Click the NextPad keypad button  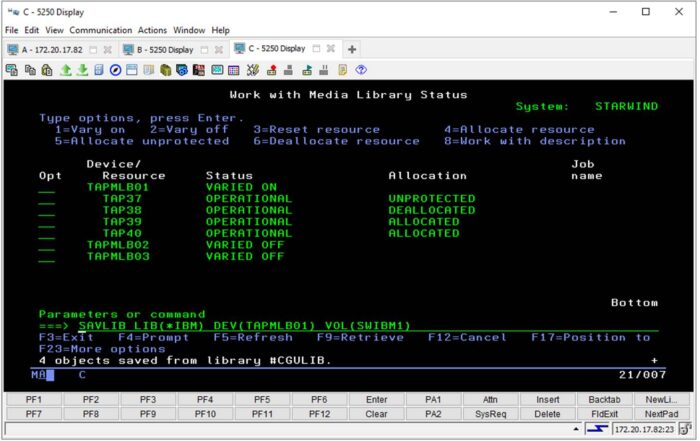pyautogui.click(x=661, y=413)
